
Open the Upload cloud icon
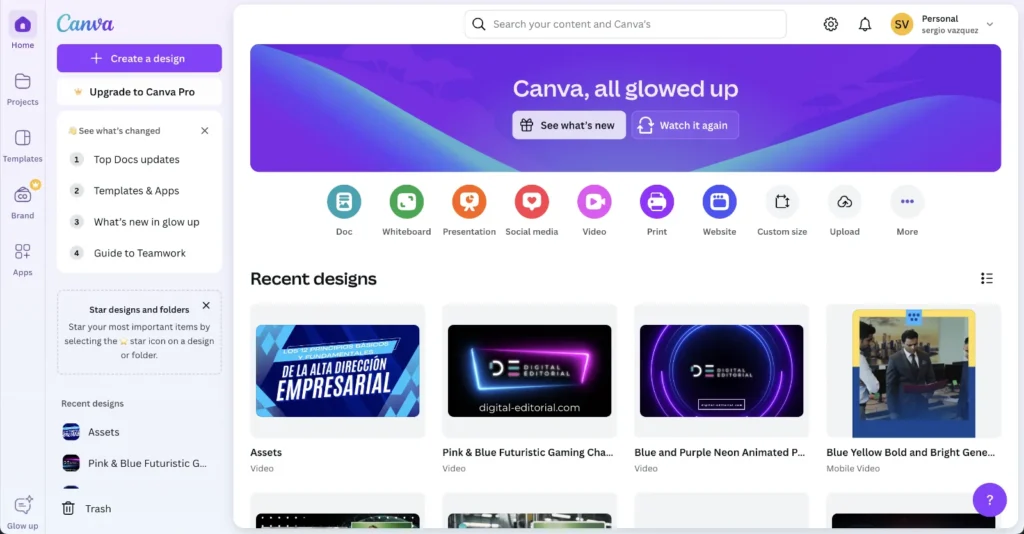(x=844, y=202)
